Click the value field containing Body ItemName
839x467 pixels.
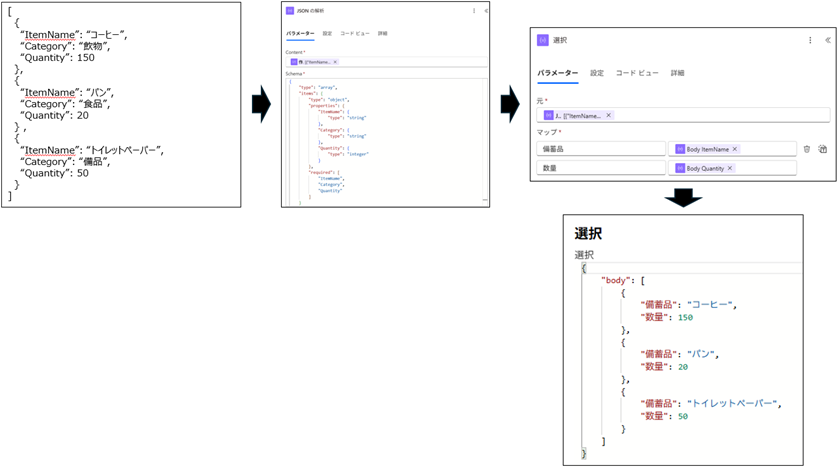(732, 149)
